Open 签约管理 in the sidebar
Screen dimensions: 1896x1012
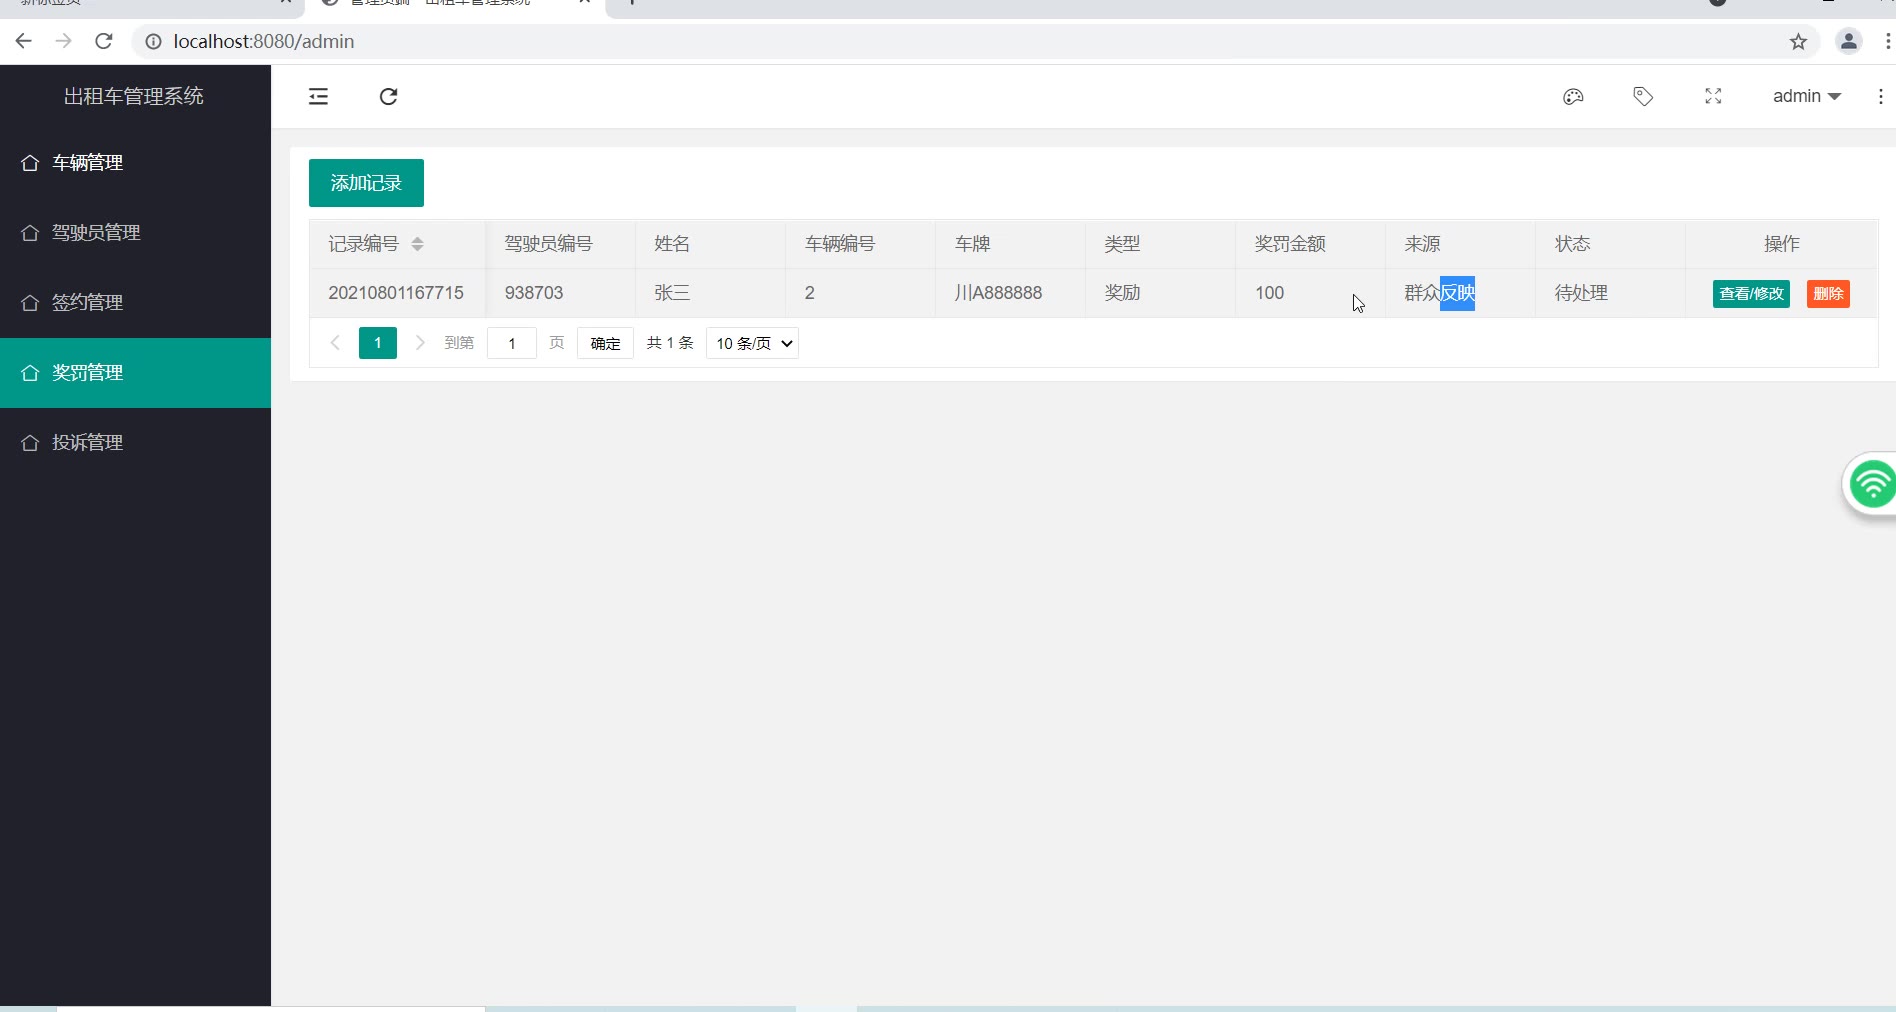click(x=136, y=303)
